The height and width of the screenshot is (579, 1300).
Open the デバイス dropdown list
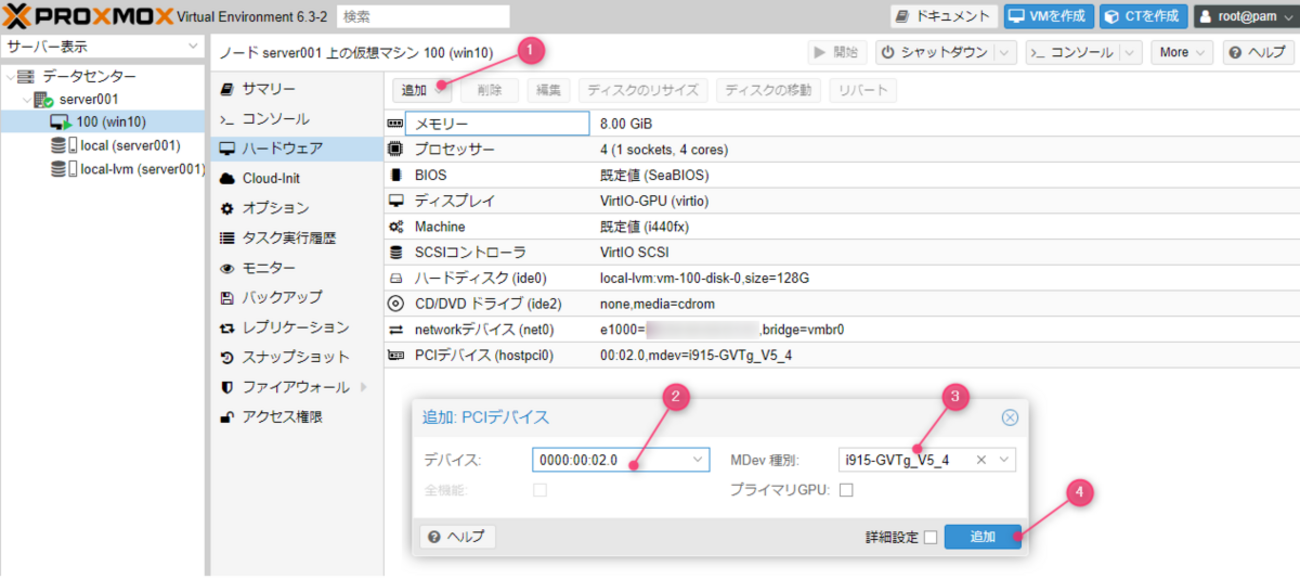(698, 460)
